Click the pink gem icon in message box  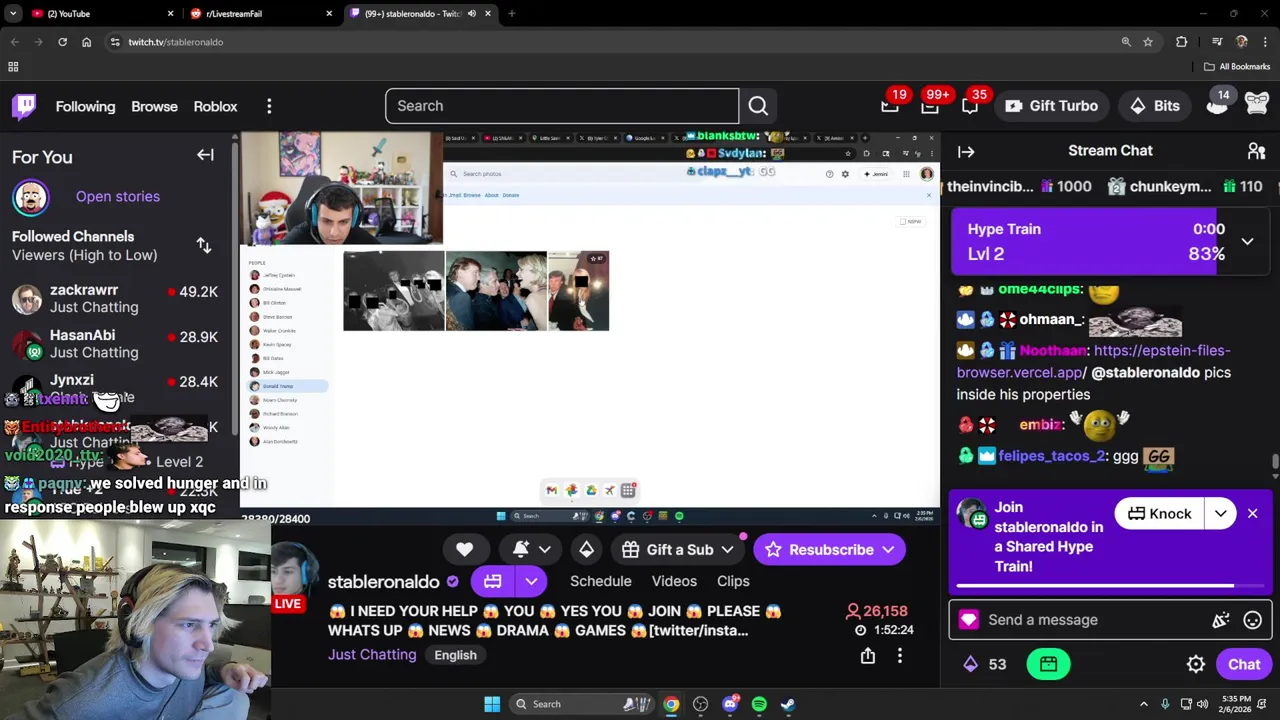(968, 620)
